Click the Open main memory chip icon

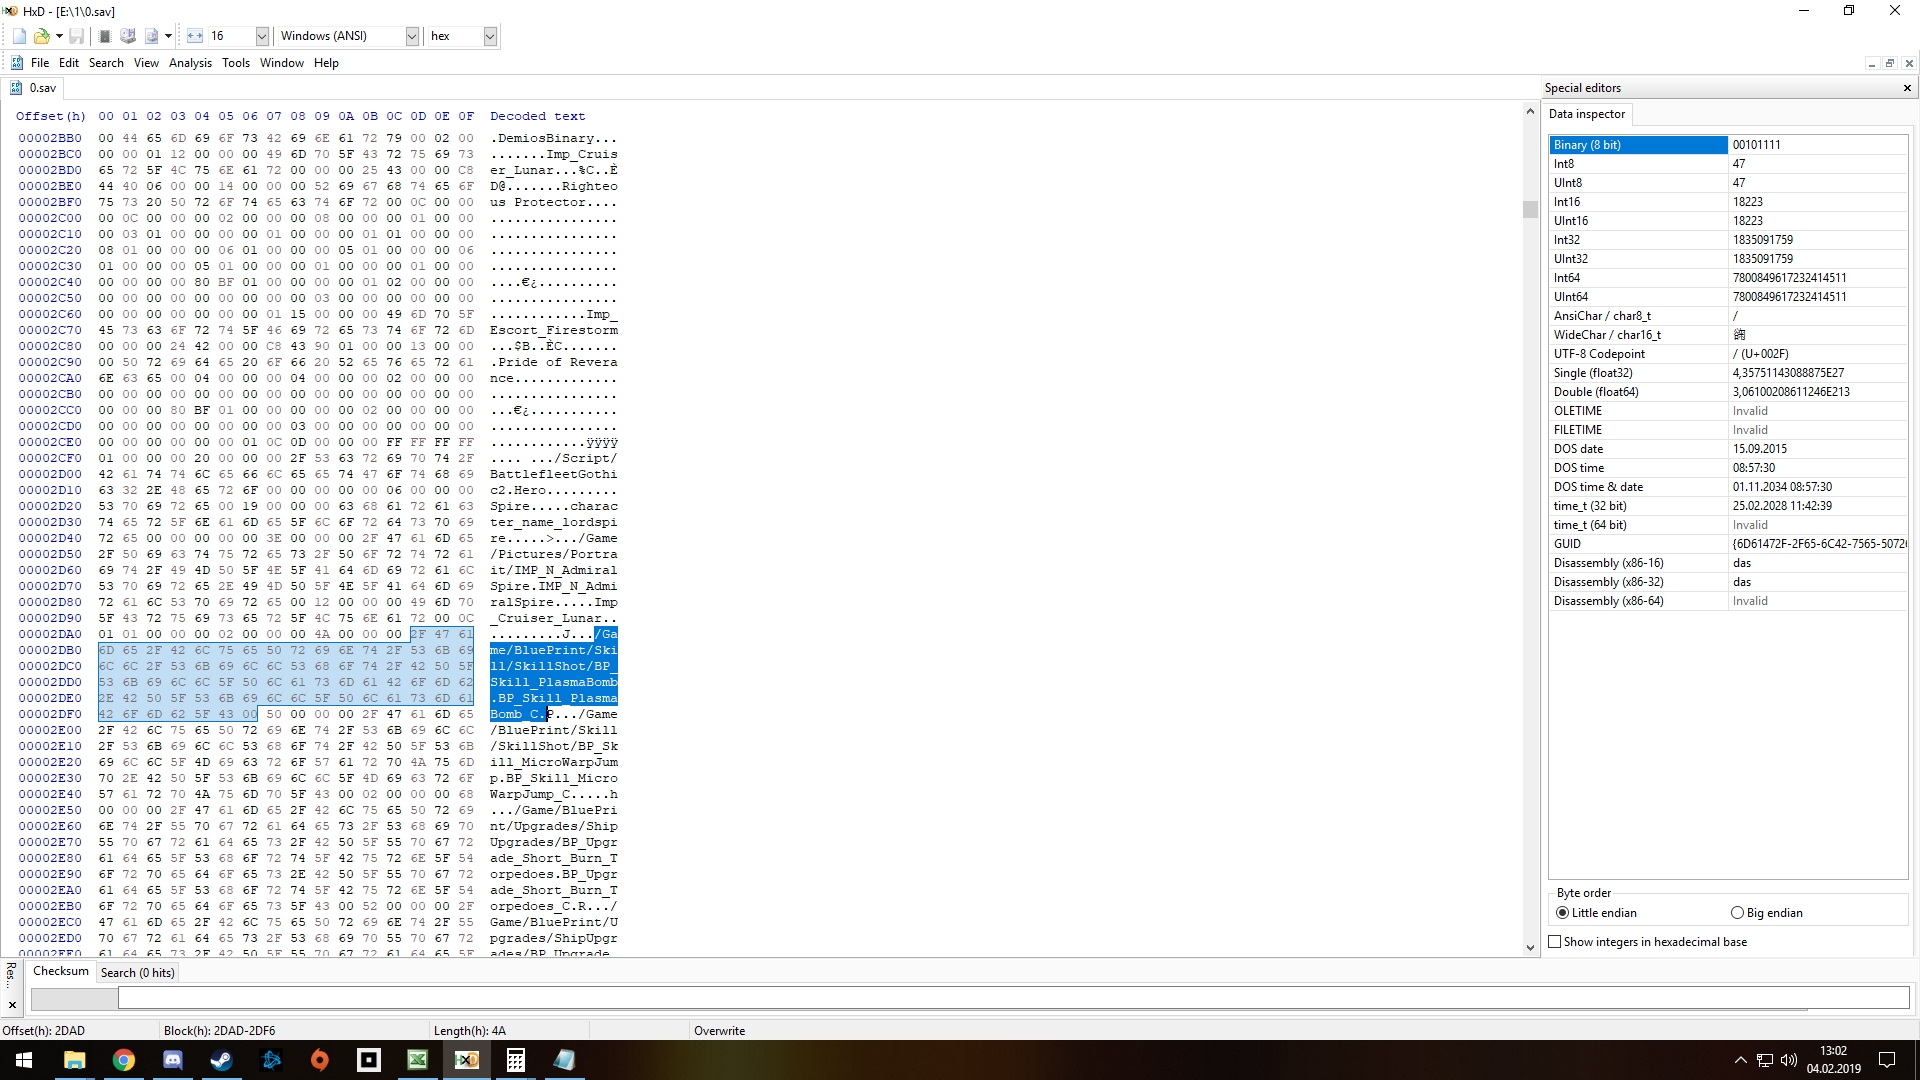tap(104, 36)
